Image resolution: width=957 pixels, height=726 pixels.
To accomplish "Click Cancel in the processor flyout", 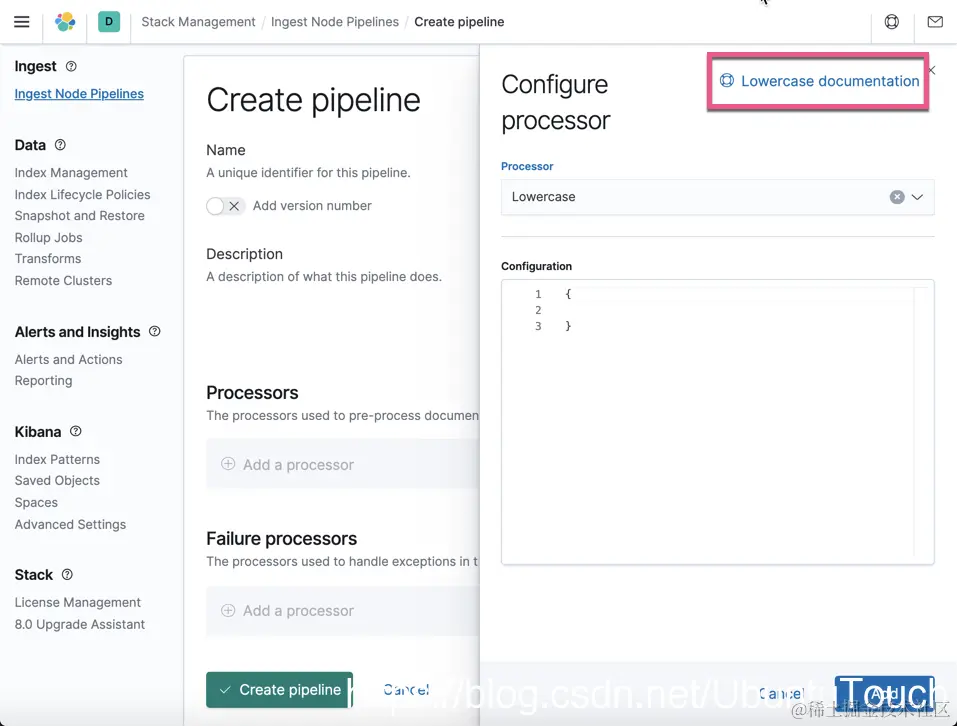I will (782, 693).
